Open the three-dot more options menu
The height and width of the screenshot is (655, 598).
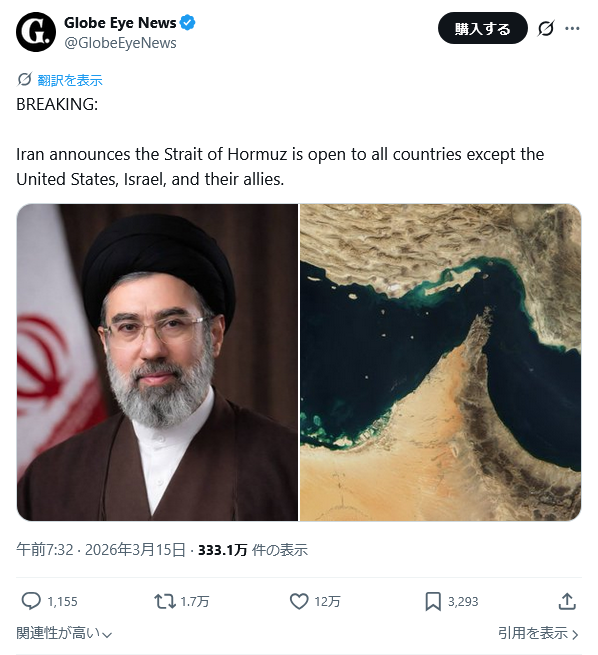572,28
